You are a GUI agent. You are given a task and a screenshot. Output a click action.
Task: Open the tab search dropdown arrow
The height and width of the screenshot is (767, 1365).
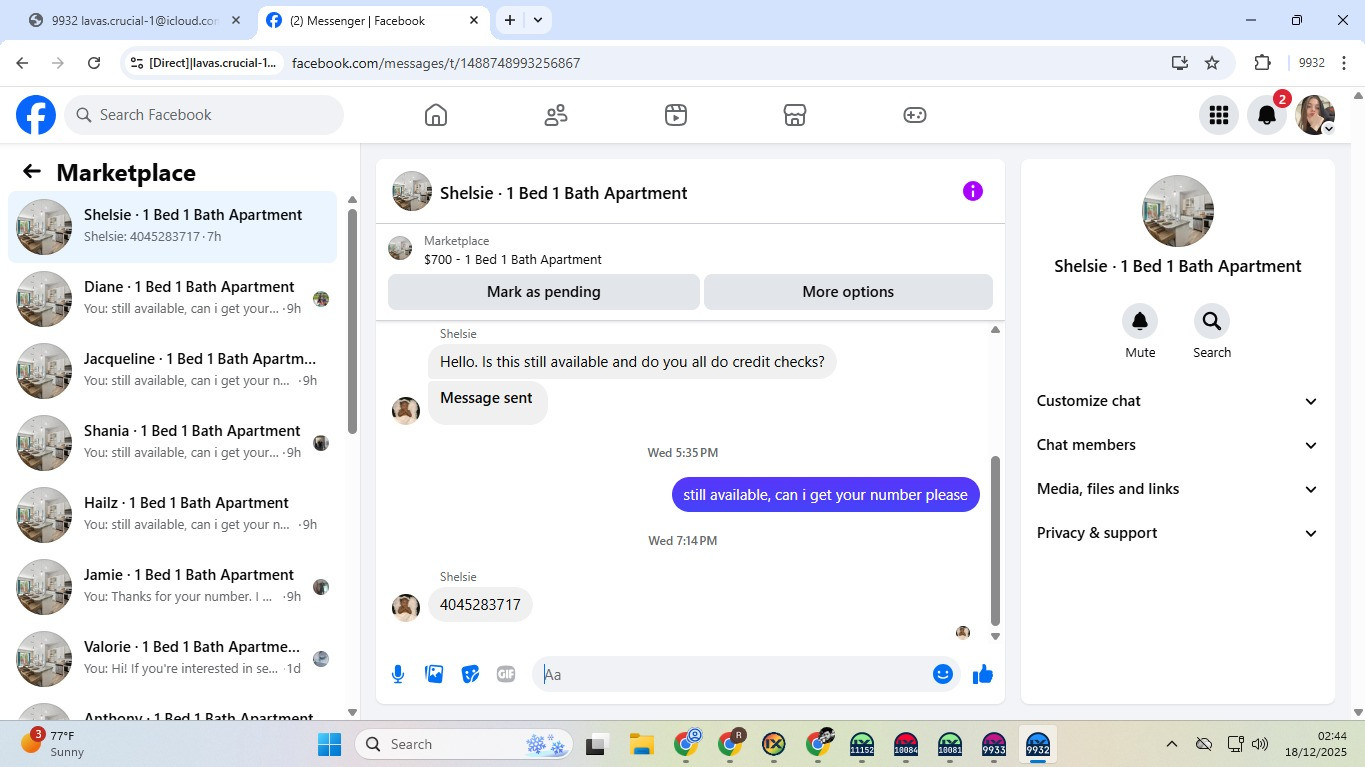coord(538,20)
